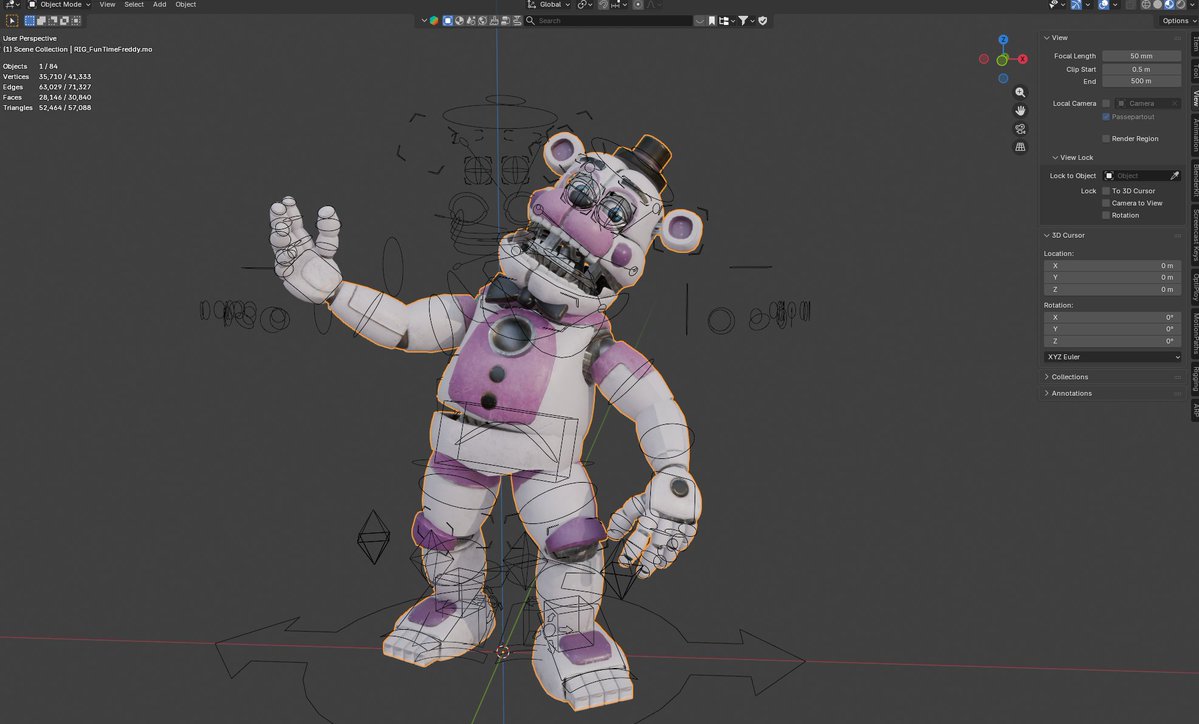Screen dimensions: 1199x724
Task: Toggle proportional editing icon in header
Action: [x=638, y=5]
